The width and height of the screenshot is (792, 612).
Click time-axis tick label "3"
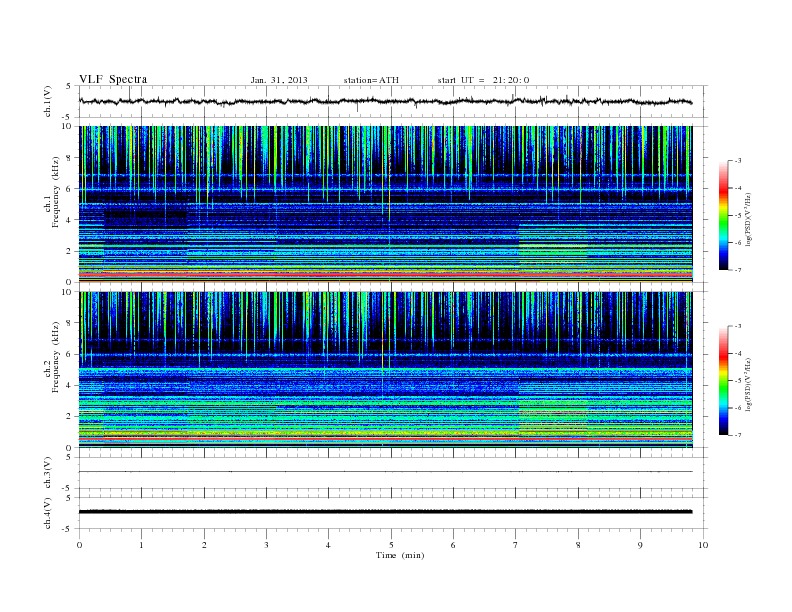pyautogui.click(x=266, y=545)
